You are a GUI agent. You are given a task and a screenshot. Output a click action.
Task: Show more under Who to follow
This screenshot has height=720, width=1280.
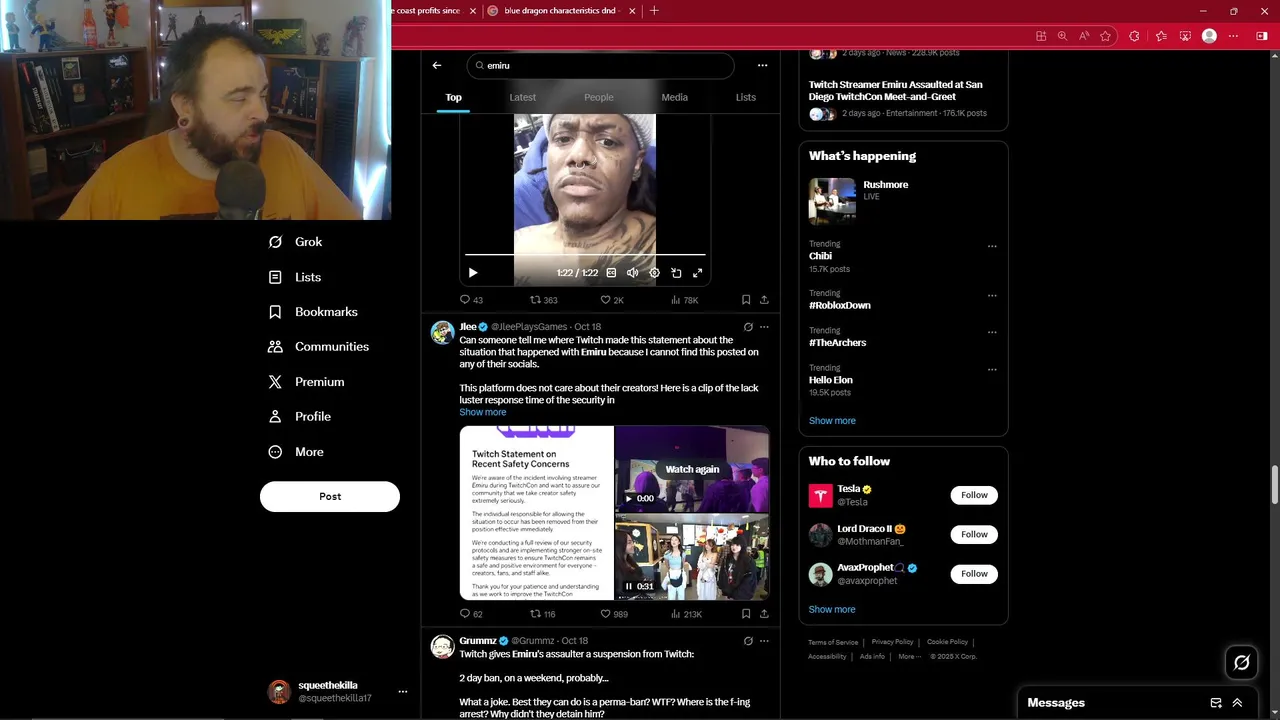pos(832,609)
